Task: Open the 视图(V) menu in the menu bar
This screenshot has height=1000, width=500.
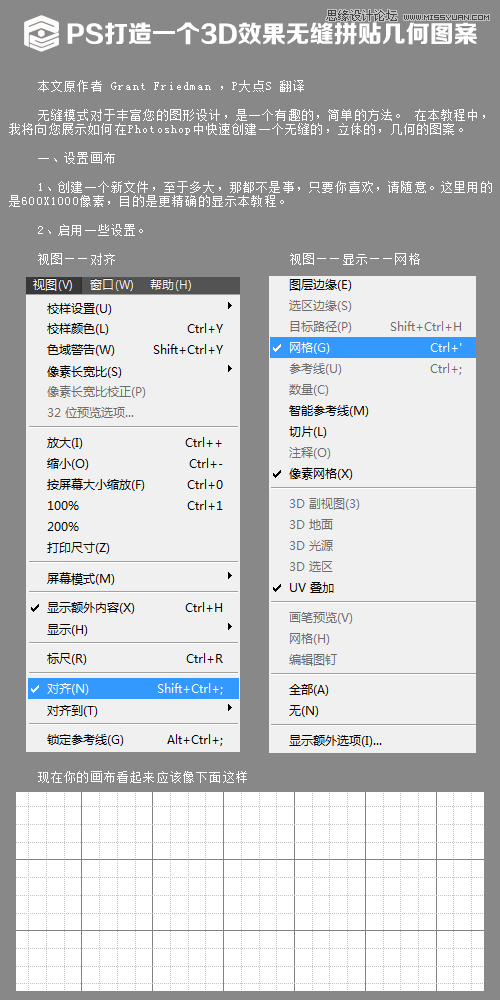Action: pyautogui.click(x=54, y=285)
